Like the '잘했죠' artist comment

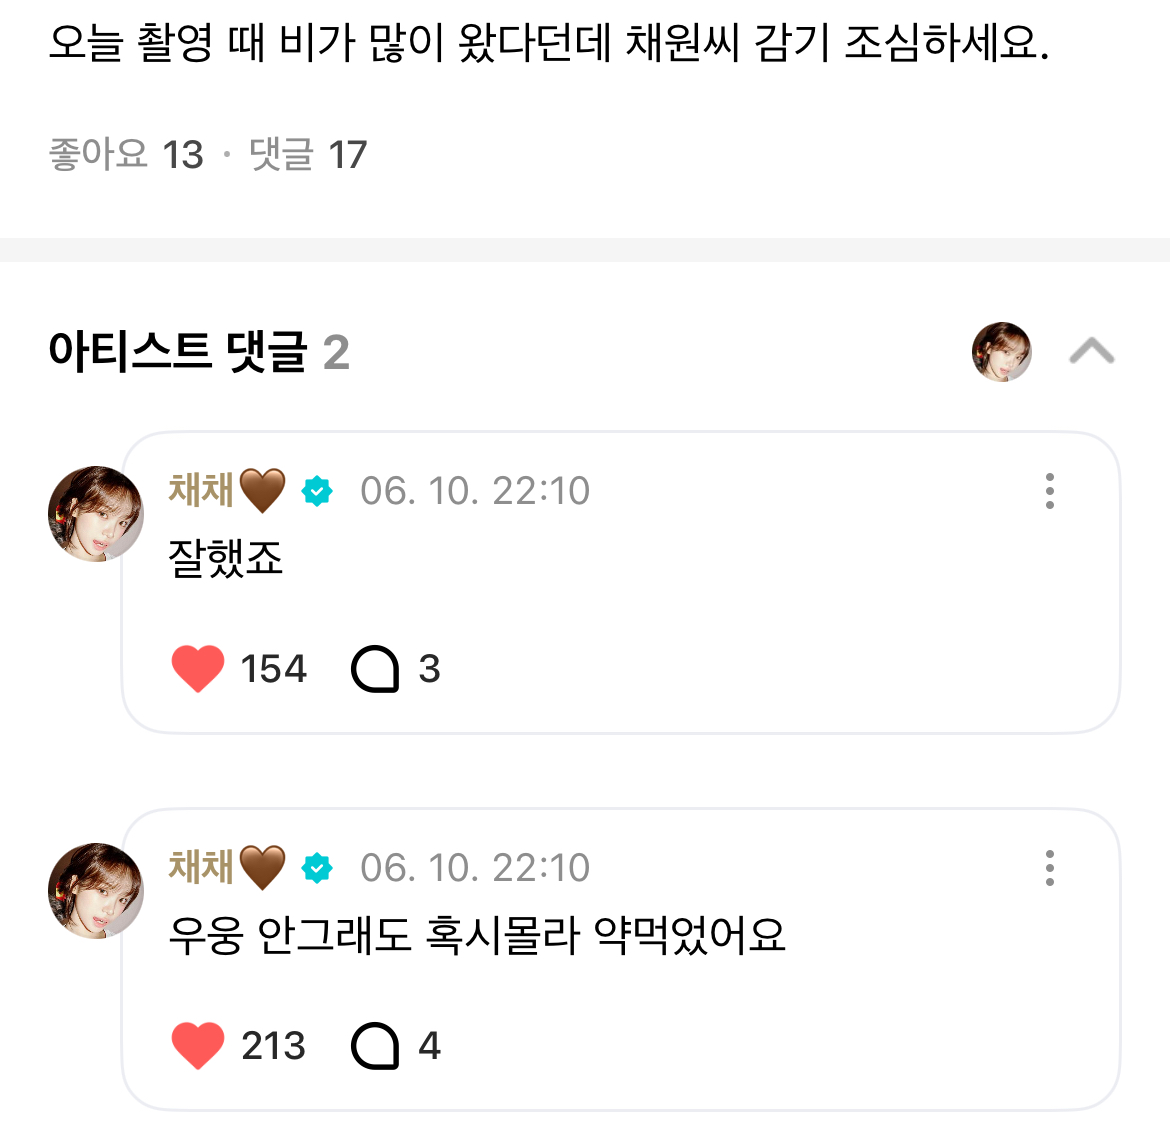point(198,669)
